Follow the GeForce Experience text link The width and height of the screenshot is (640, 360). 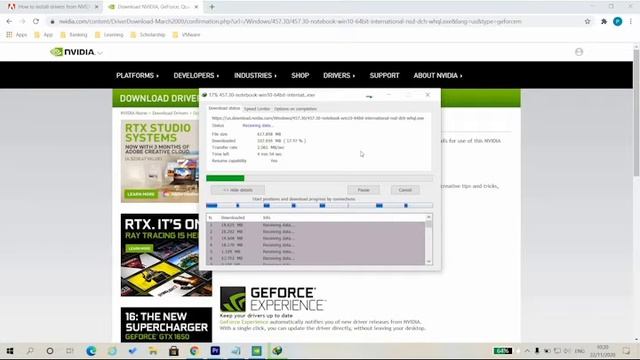244,322
